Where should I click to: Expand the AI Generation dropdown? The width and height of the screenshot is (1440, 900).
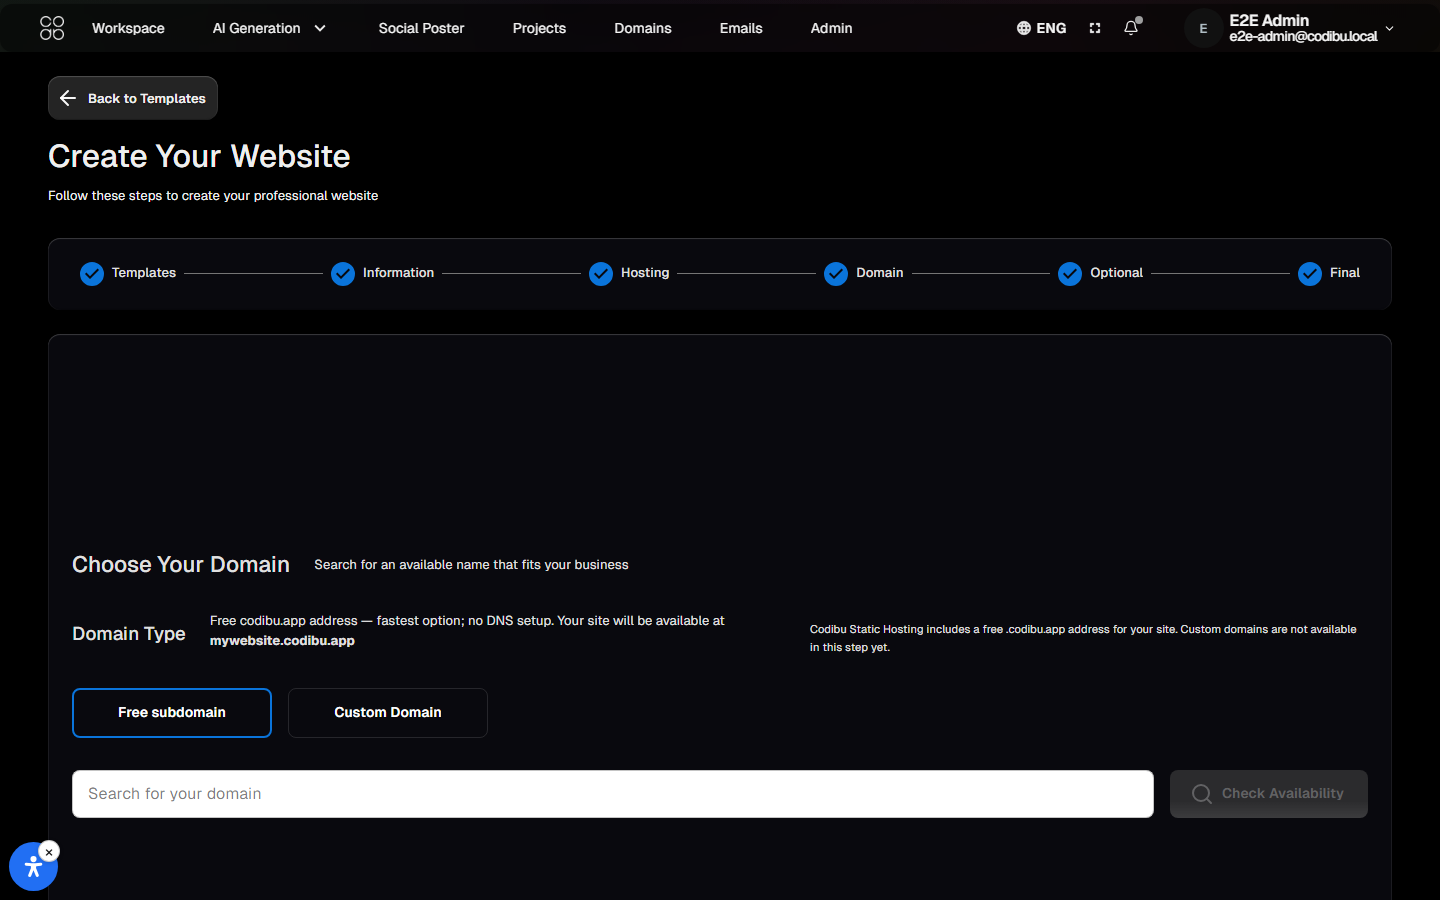(269, 28)
